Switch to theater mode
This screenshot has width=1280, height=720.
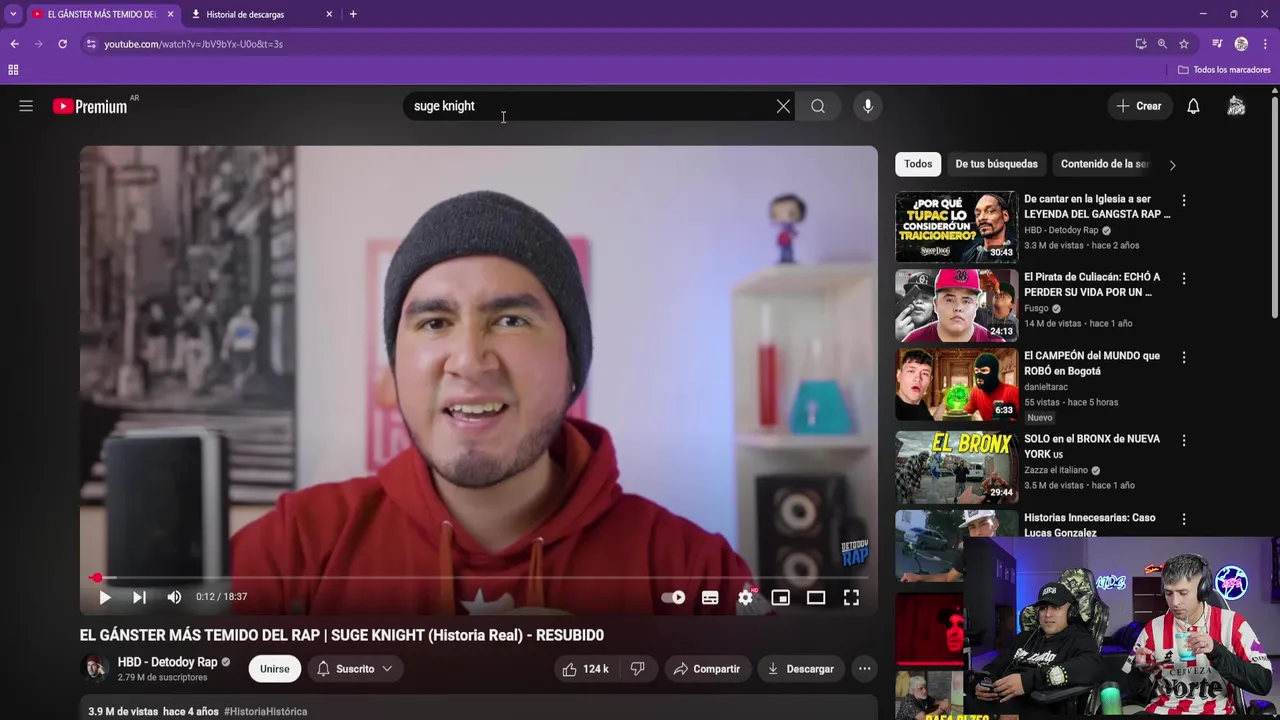point(816,598)
